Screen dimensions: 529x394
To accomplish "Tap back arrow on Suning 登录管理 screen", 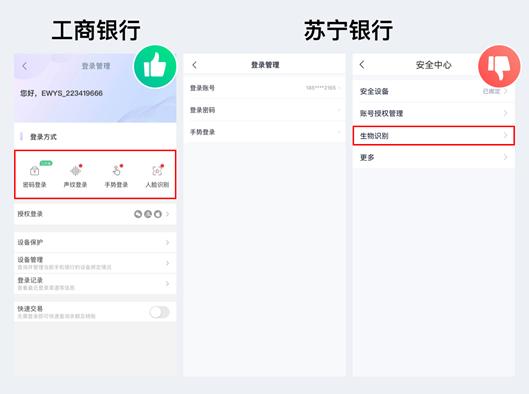I will 194,65.
